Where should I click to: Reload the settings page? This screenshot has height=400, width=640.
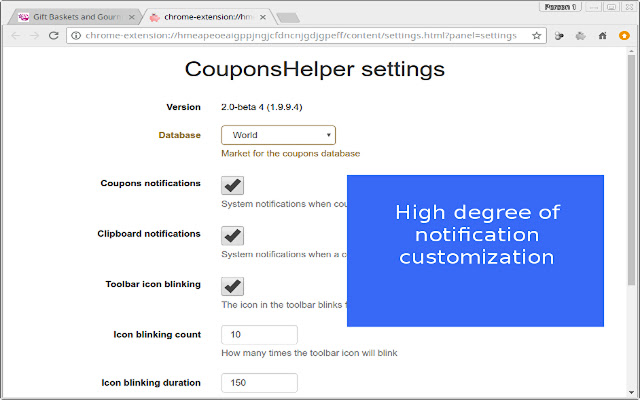(53, 36)
